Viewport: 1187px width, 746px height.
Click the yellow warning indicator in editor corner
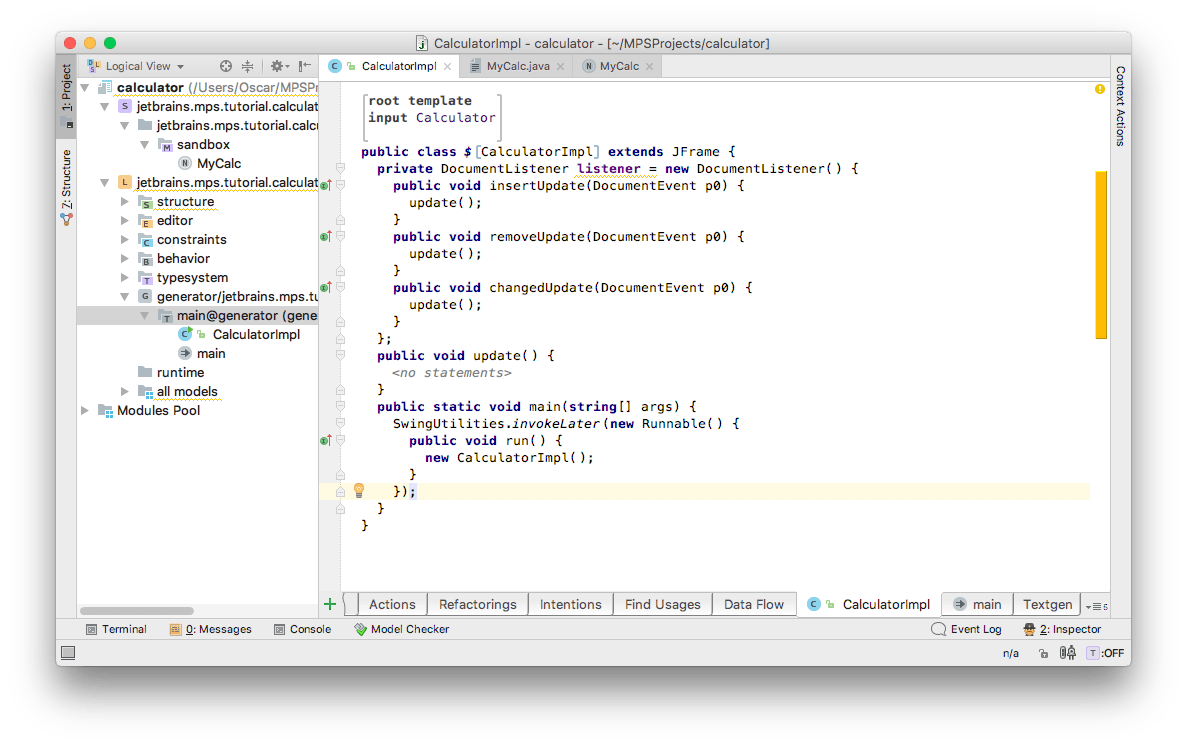point(1100,89)
